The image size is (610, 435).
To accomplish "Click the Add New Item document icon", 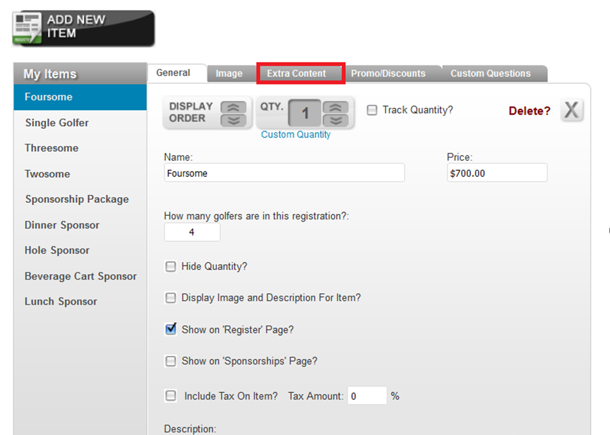I will (27, 28).
